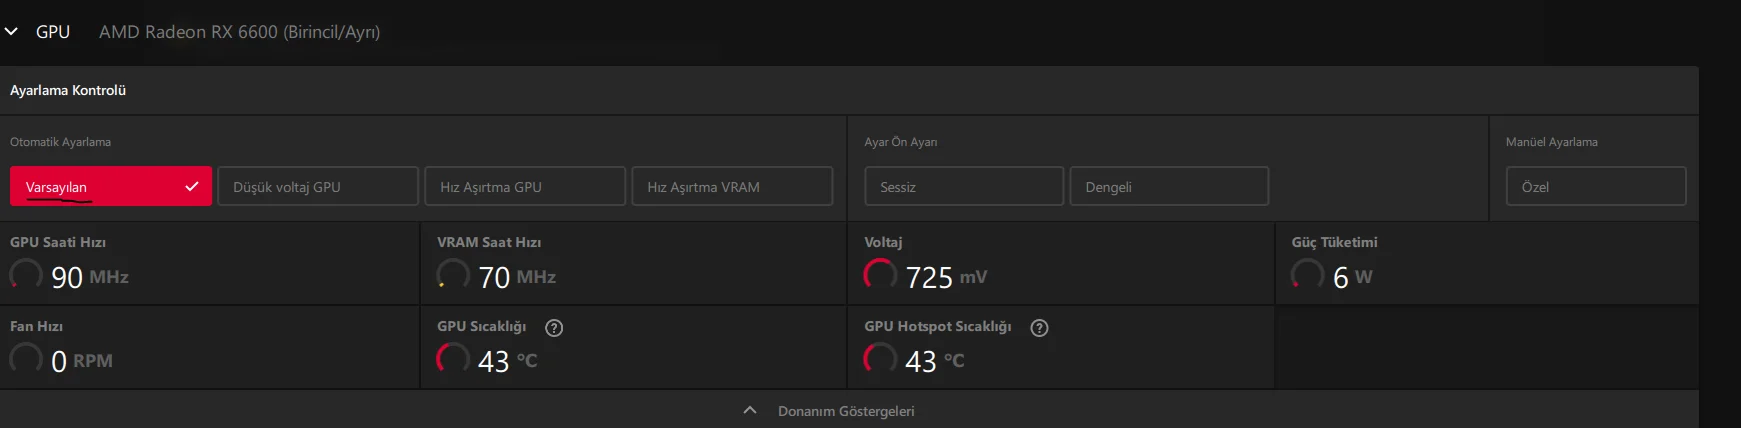Select the Dengeli tuning preset
Image resolution: width=1741 pixels, height=428 pixels.
tap(1168, 187)
